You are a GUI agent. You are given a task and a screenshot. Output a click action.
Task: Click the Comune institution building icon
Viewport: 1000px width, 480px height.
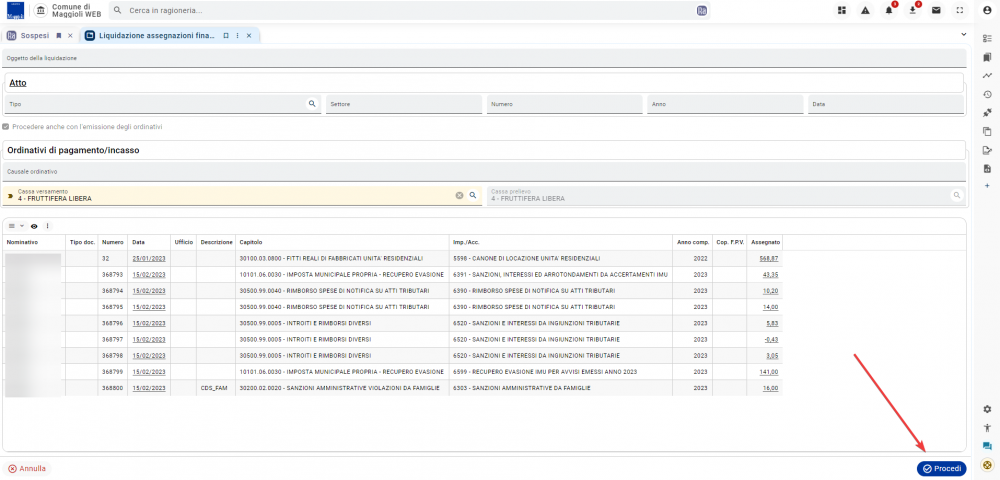coord(41,11)
